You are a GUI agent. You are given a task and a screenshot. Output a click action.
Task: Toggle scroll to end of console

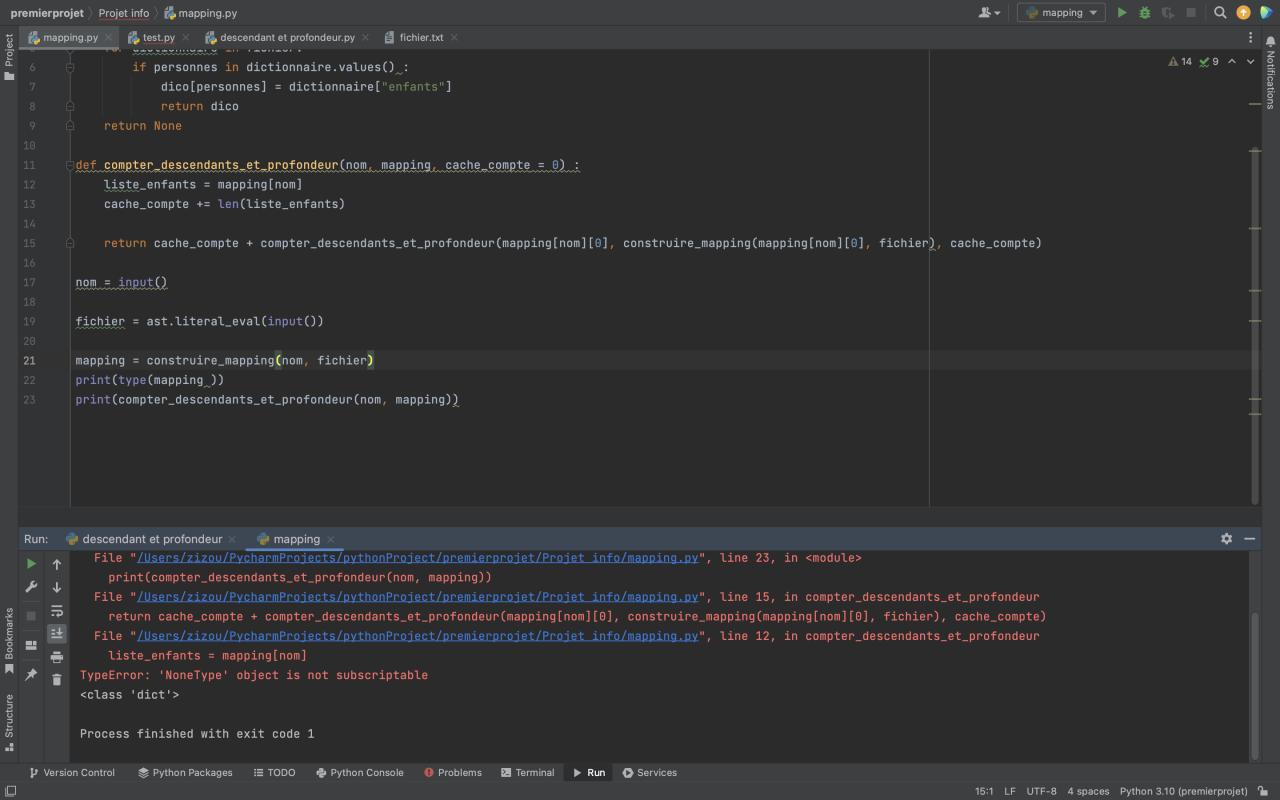pos(57,634)
